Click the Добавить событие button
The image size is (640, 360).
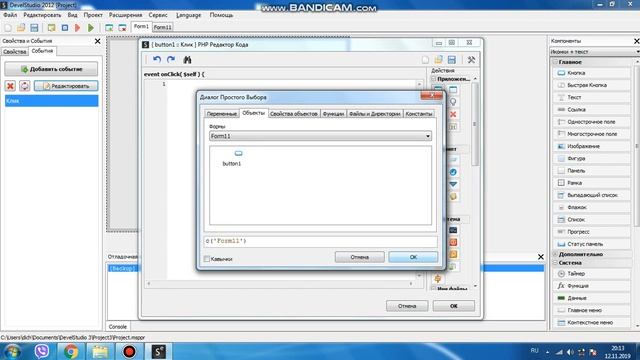coord(51,69)
